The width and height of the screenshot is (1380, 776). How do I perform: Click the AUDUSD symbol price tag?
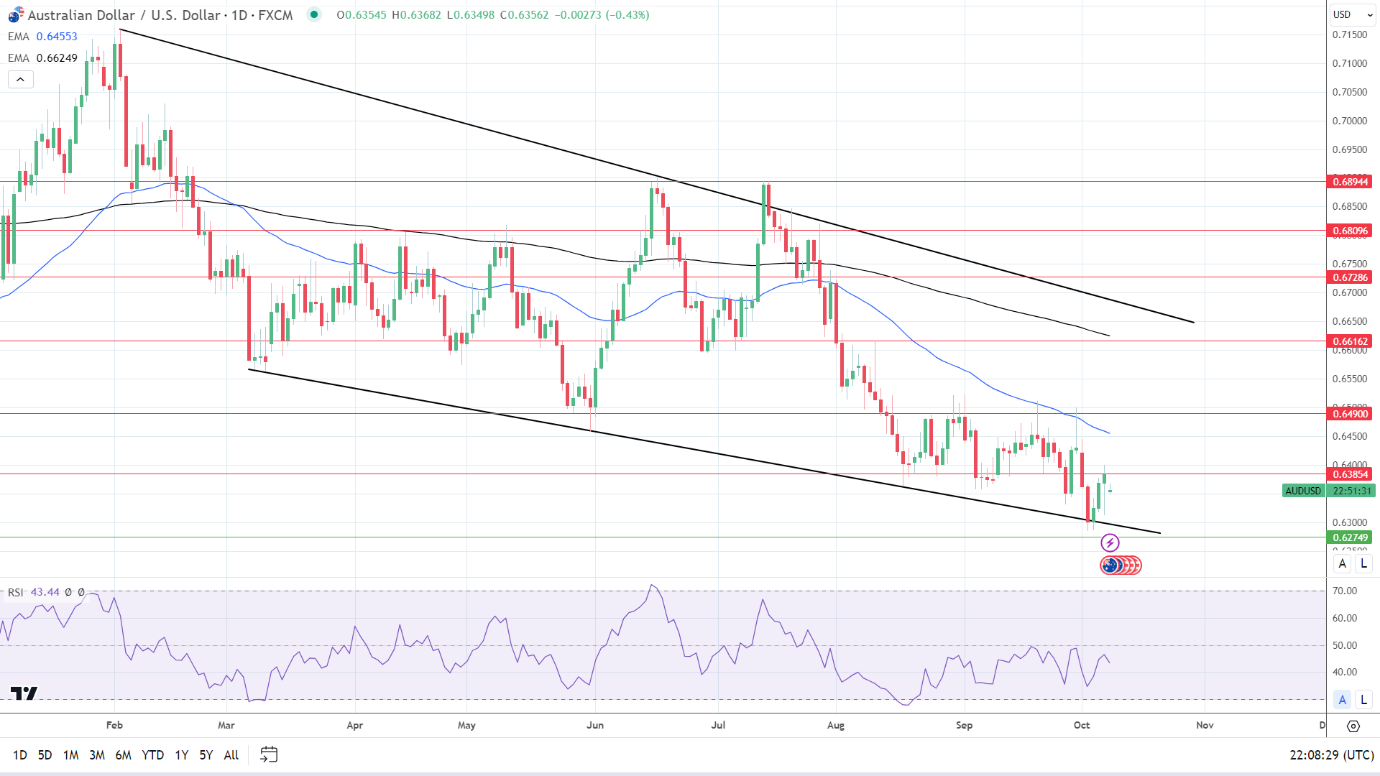1304,491
